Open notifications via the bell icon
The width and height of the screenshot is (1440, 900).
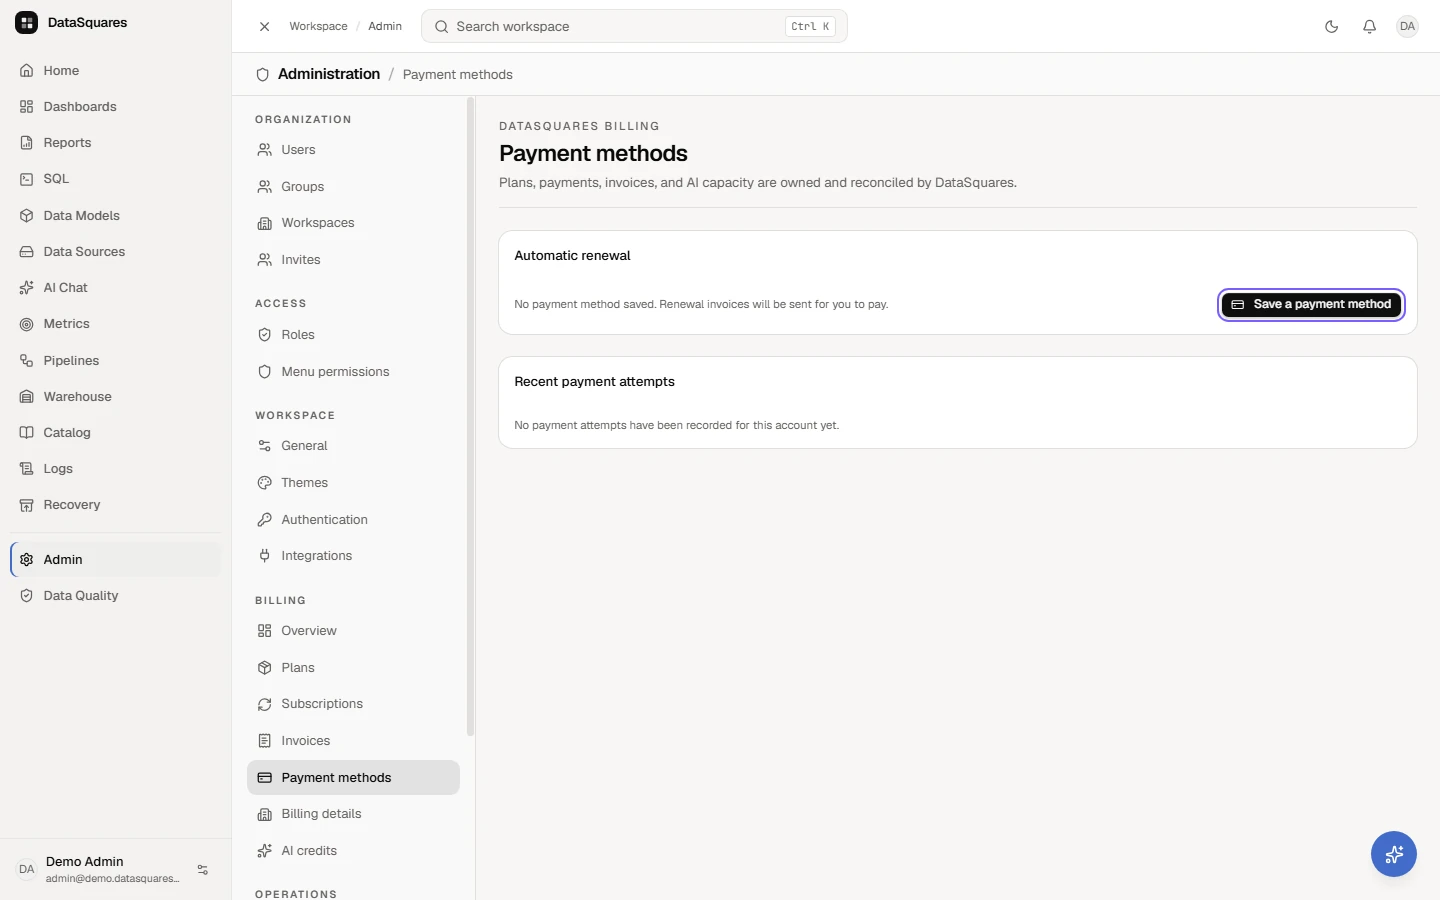point(1369,27)
